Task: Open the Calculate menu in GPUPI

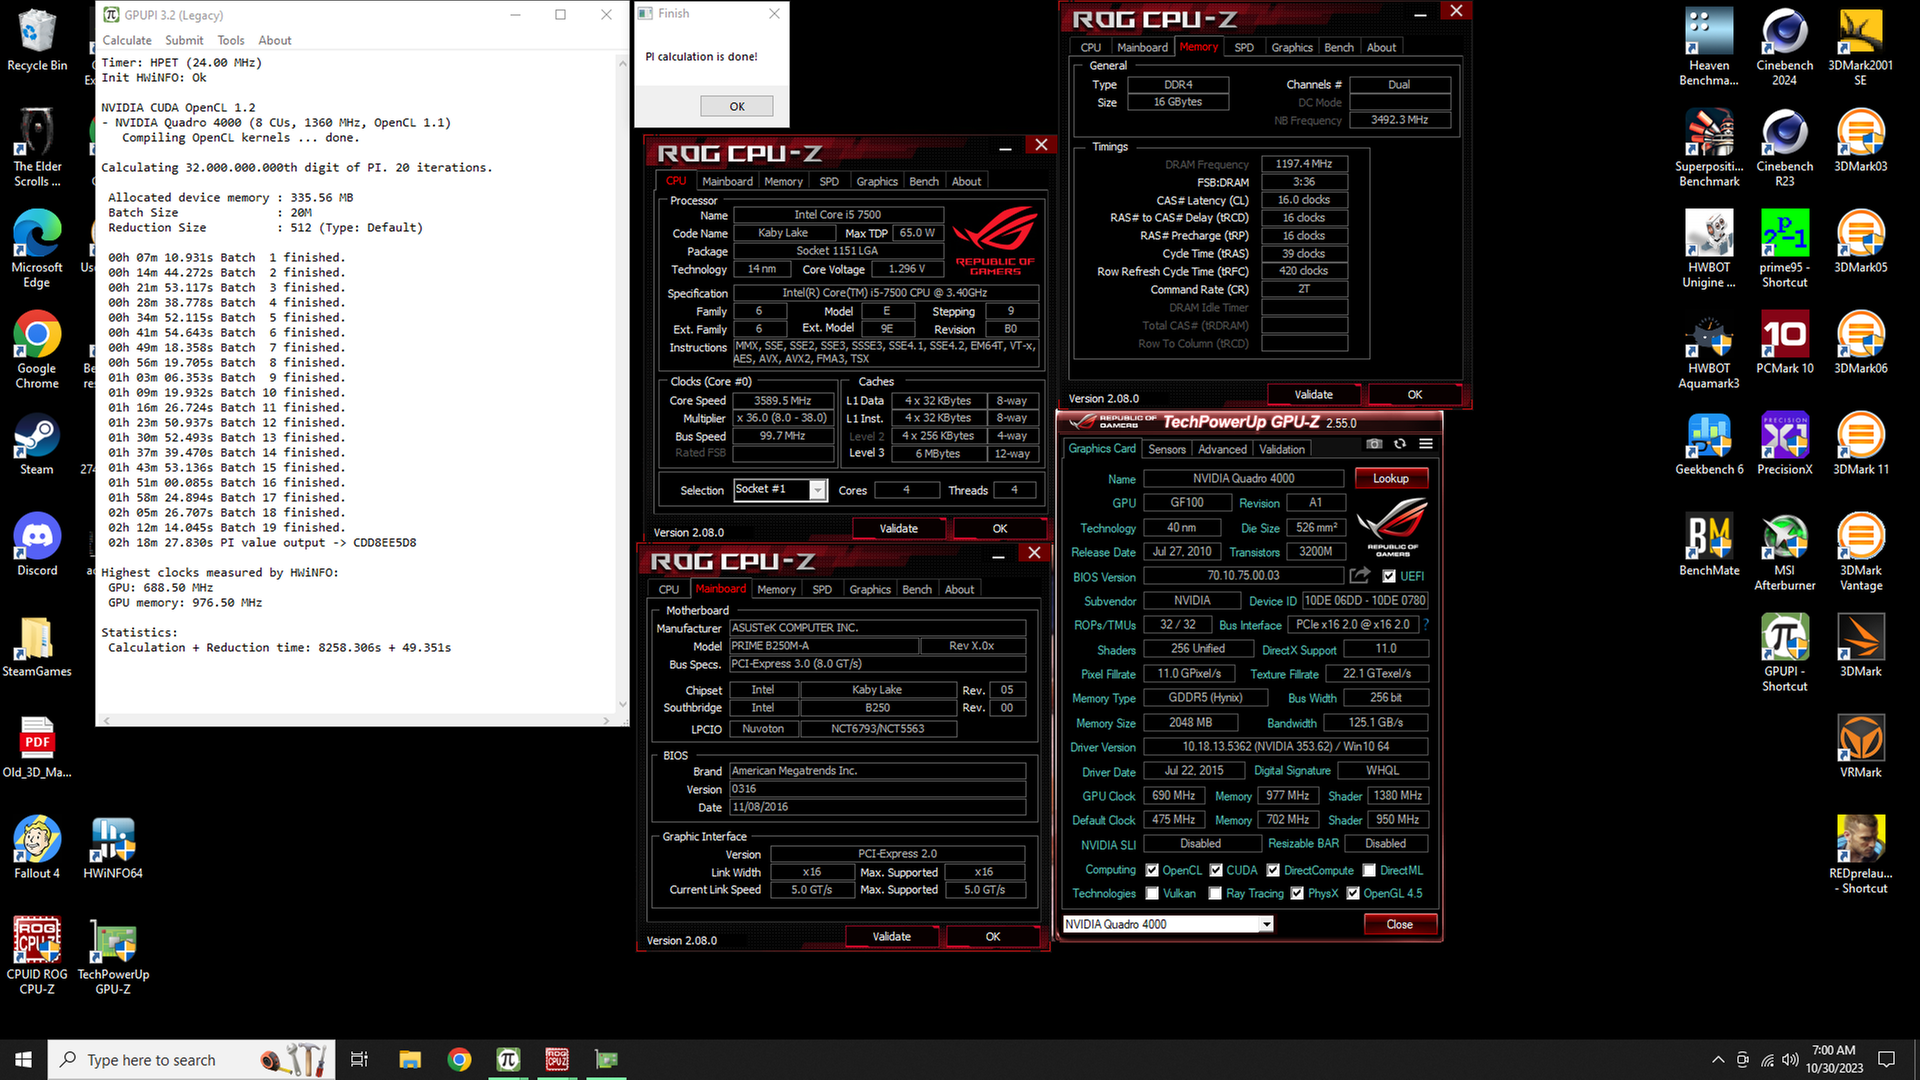Action: 127,40
